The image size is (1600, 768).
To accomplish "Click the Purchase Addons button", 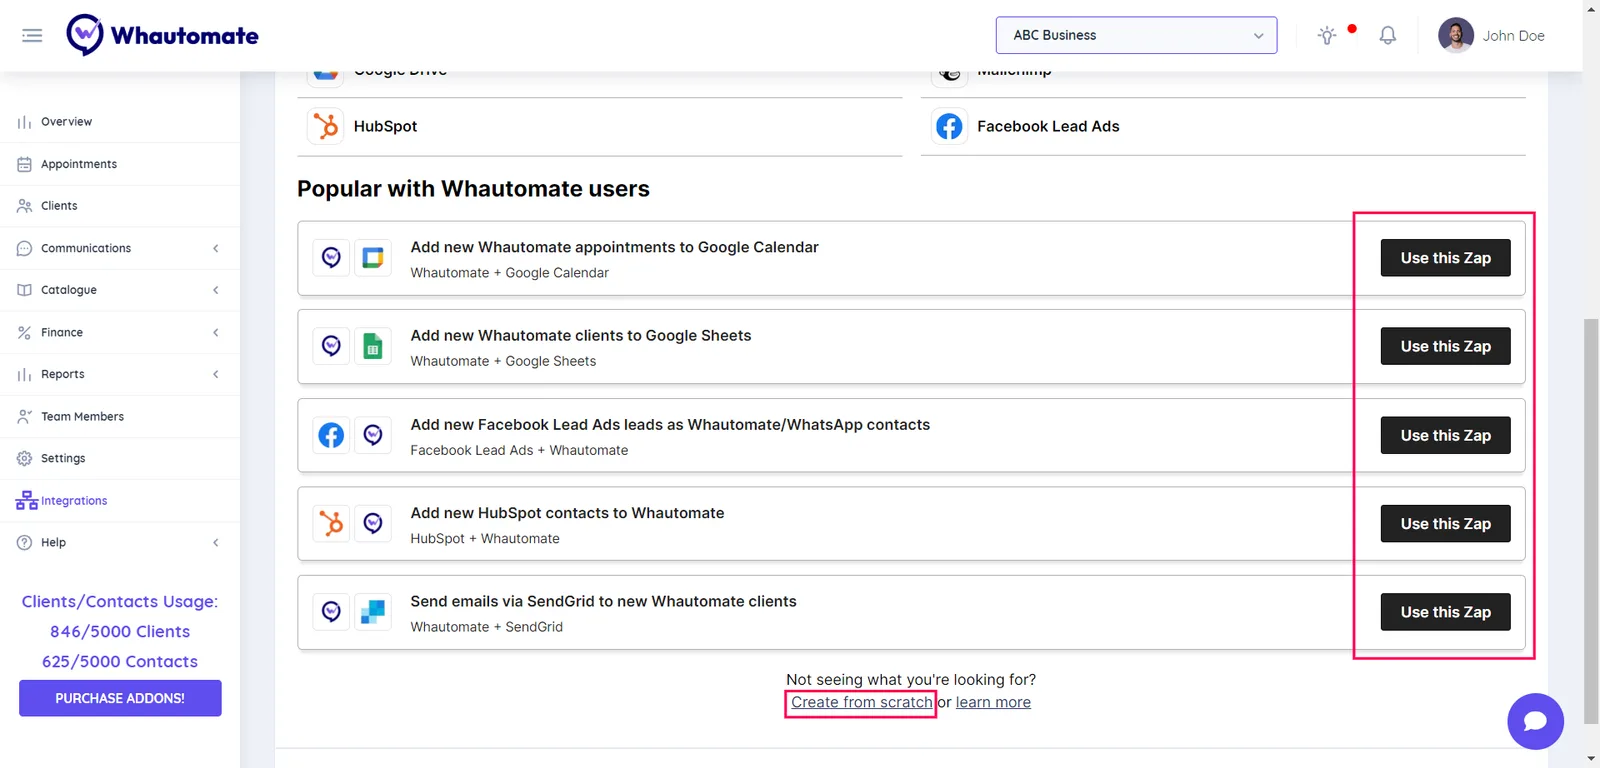I will click(120, 698).
